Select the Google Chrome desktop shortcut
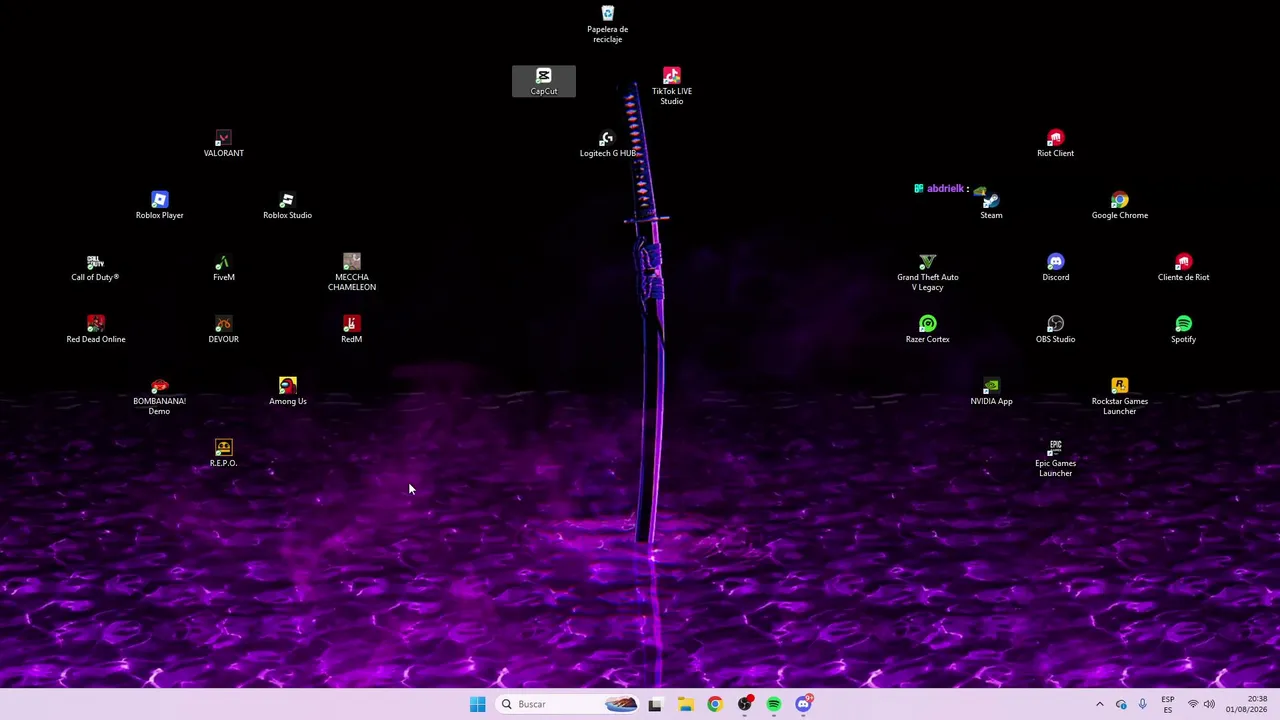The image size is (1280, 720). 1119,205
